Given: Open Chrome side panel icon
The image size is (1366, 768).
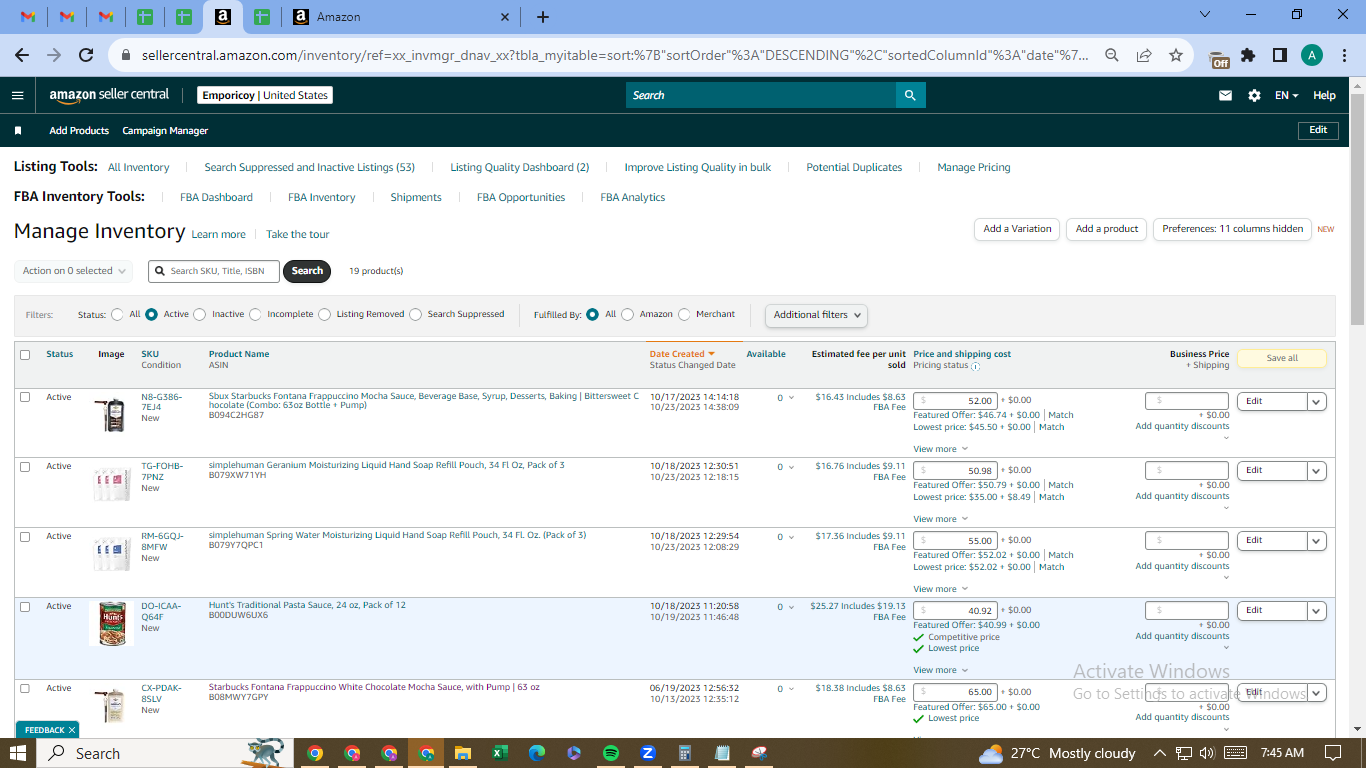Looking at the screenshot, I should coord(1279,56).
